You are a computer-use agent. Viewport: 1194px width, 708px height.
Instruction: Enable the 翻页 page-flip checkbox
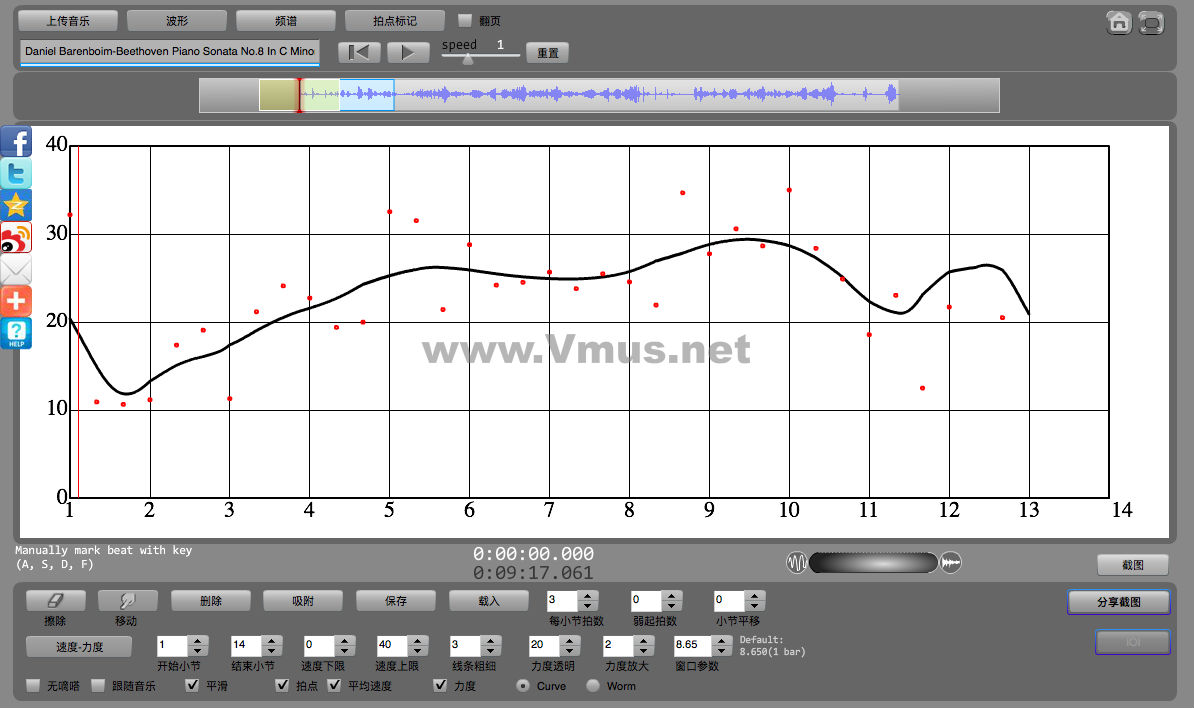click(464, 20)
